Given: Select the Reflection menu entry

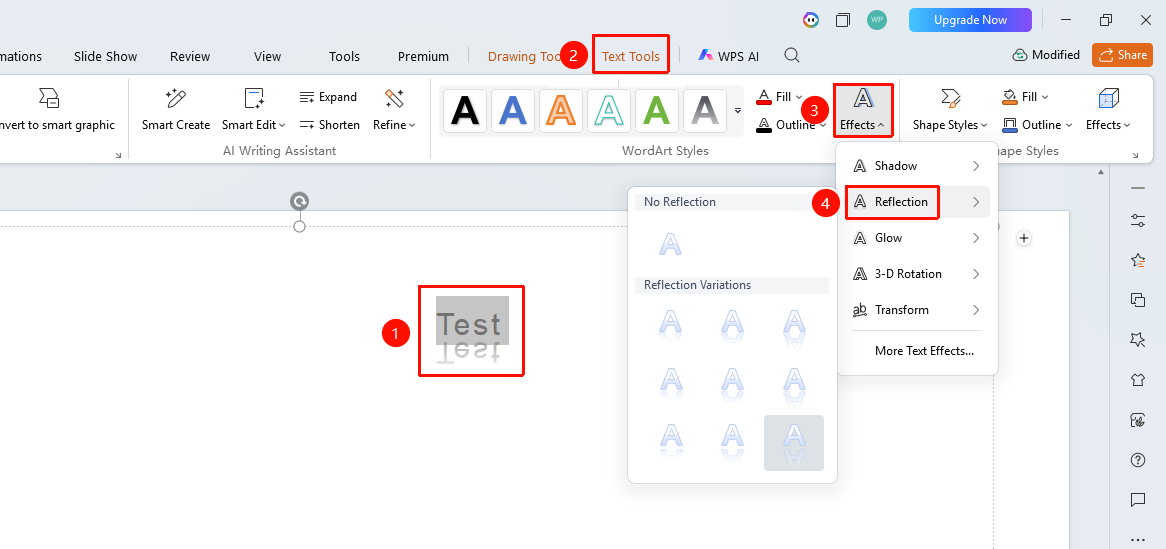Looking at the screenshot, I should pyautogui.click(x=918, y=202).
